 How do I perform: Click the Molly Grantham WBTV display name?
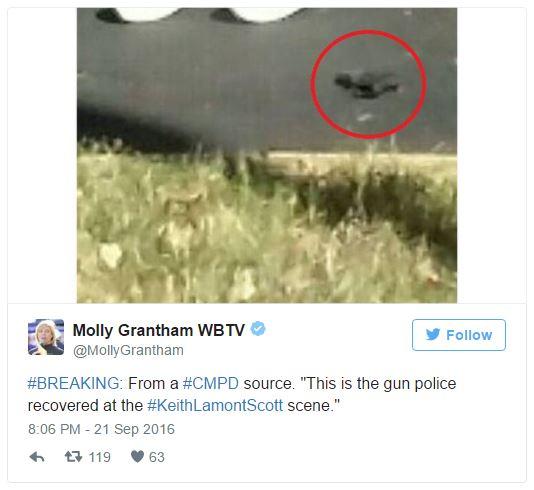tap(159, 330)
